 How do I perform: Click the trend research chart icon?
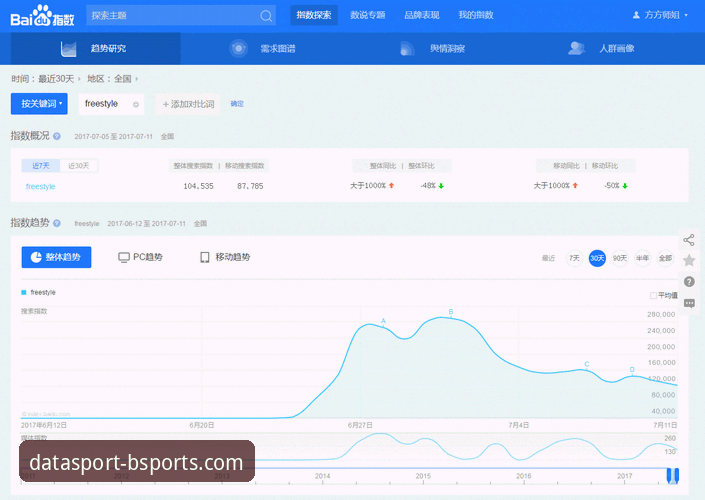point(68,49)
